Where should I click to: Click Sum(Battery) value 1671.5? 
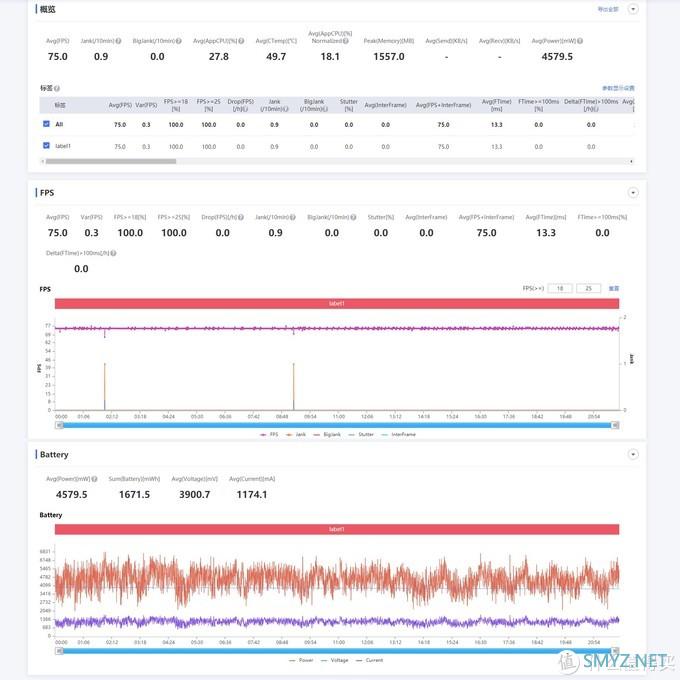tap(134, 494)
